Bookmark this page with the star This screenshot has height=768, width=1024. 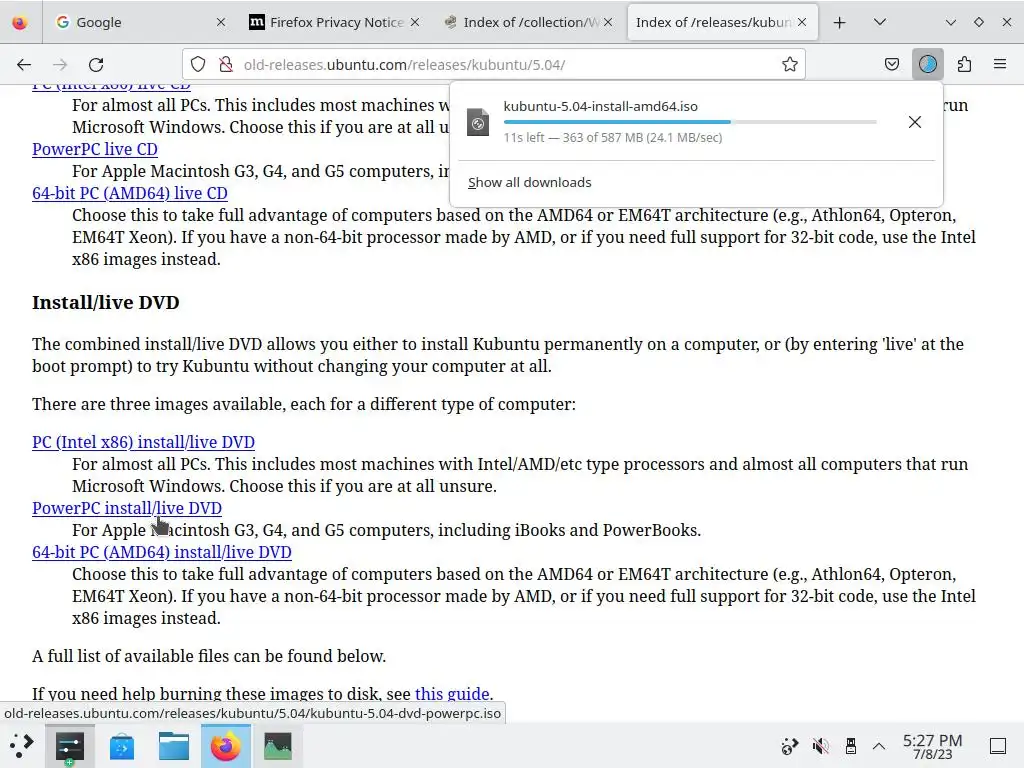(790, 64)
